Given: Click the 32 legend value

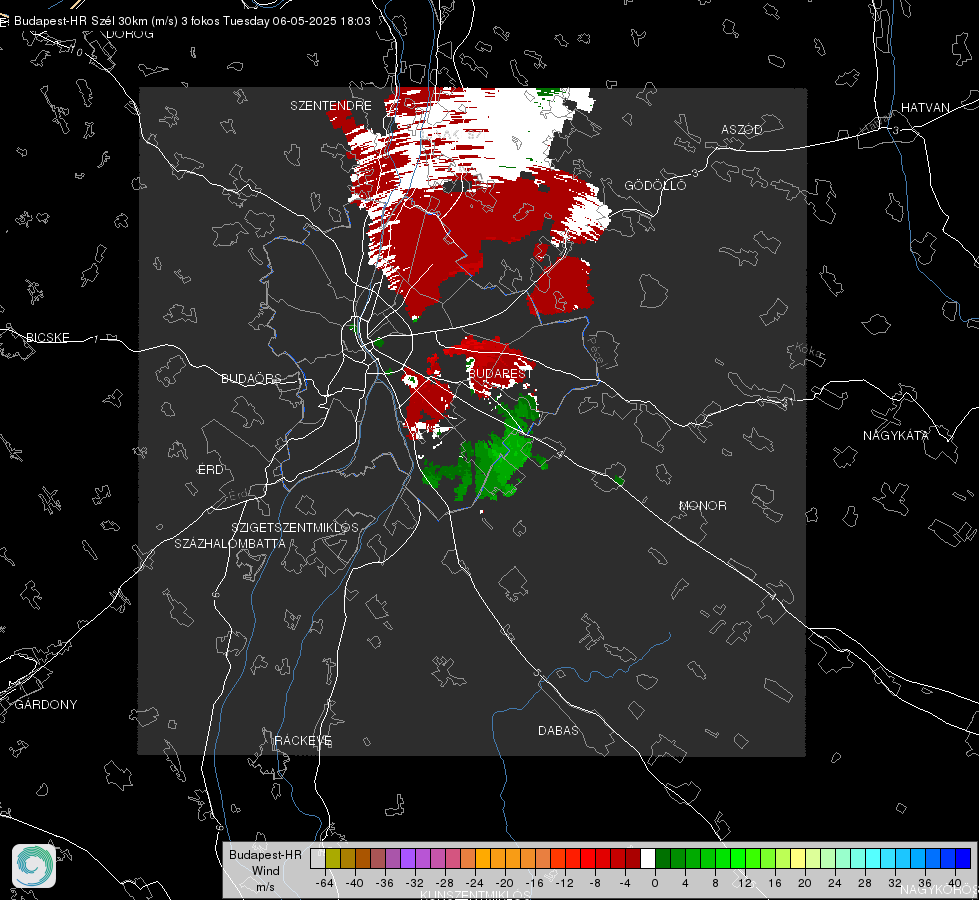Looking at the screenshot, I should [895, 883].
